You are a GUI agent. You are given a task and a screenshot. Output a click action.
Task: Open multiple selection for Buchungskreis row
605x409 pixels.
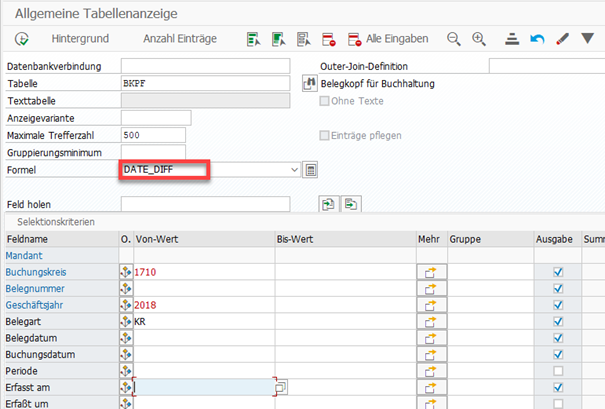click(x=432, y=272)
